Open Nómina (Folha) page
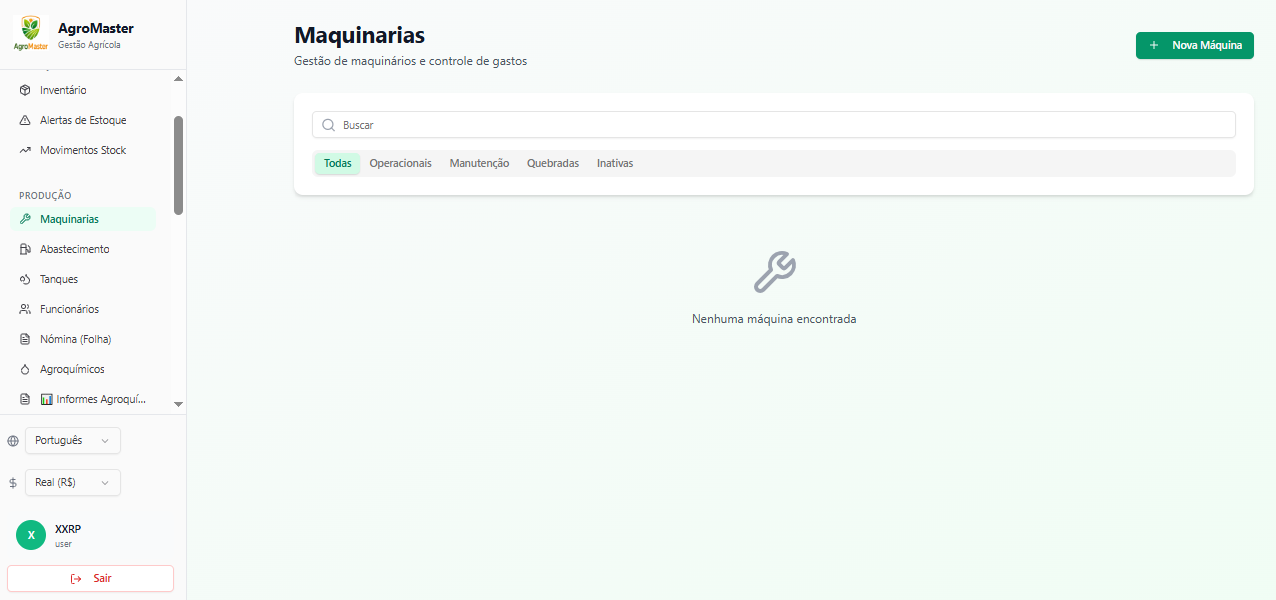 tap(83, 339)
